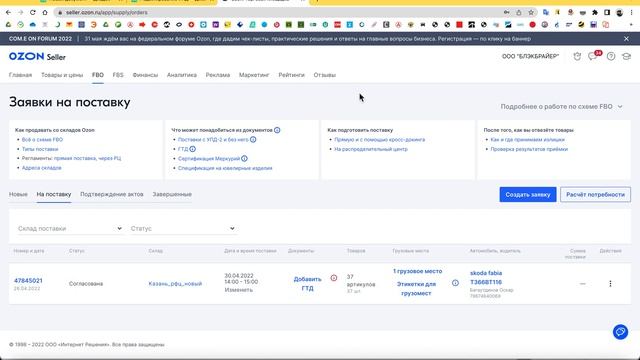Select the FBS menu item
Image resolution: width=640 pixels, height=360 pixels.
click(118, 75)
